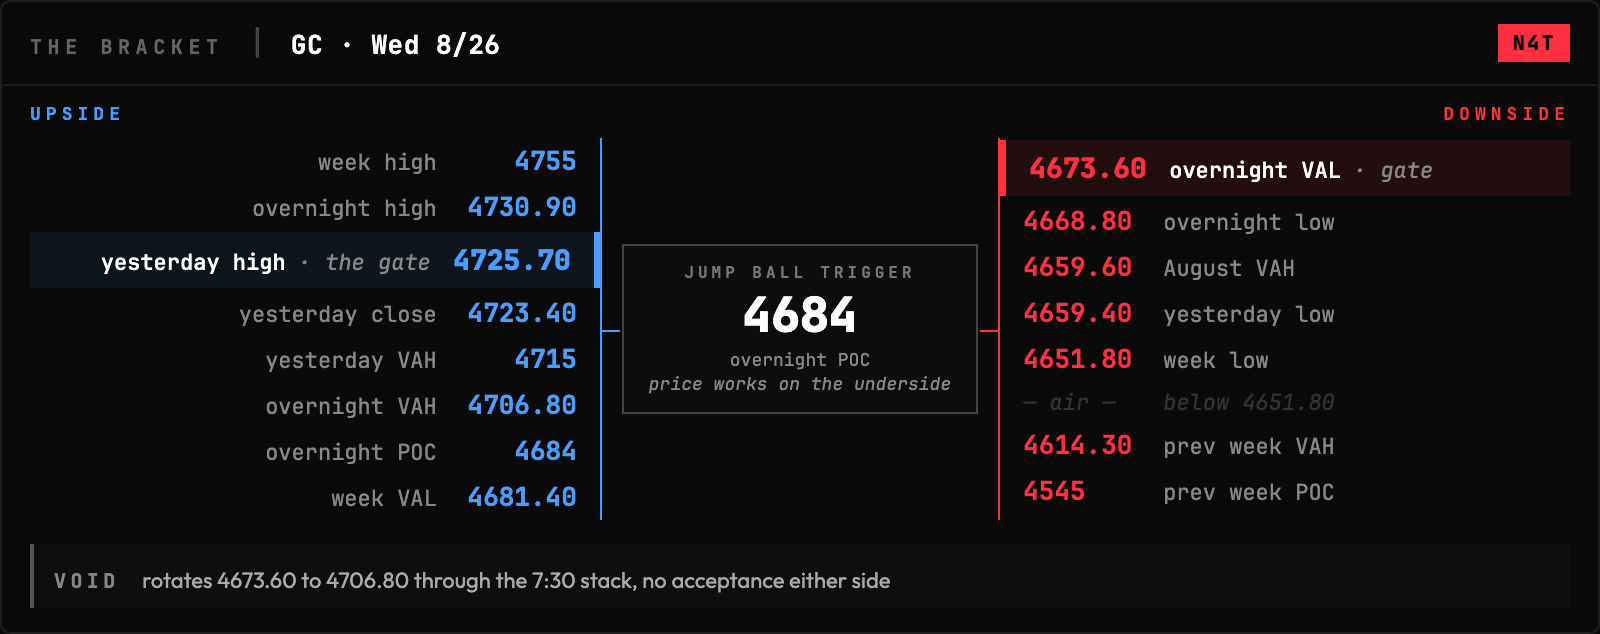The height and width of the screenshot is (634, 1600).
Task: Click overnight low 4668.80 level
Action: [1284, 221]
